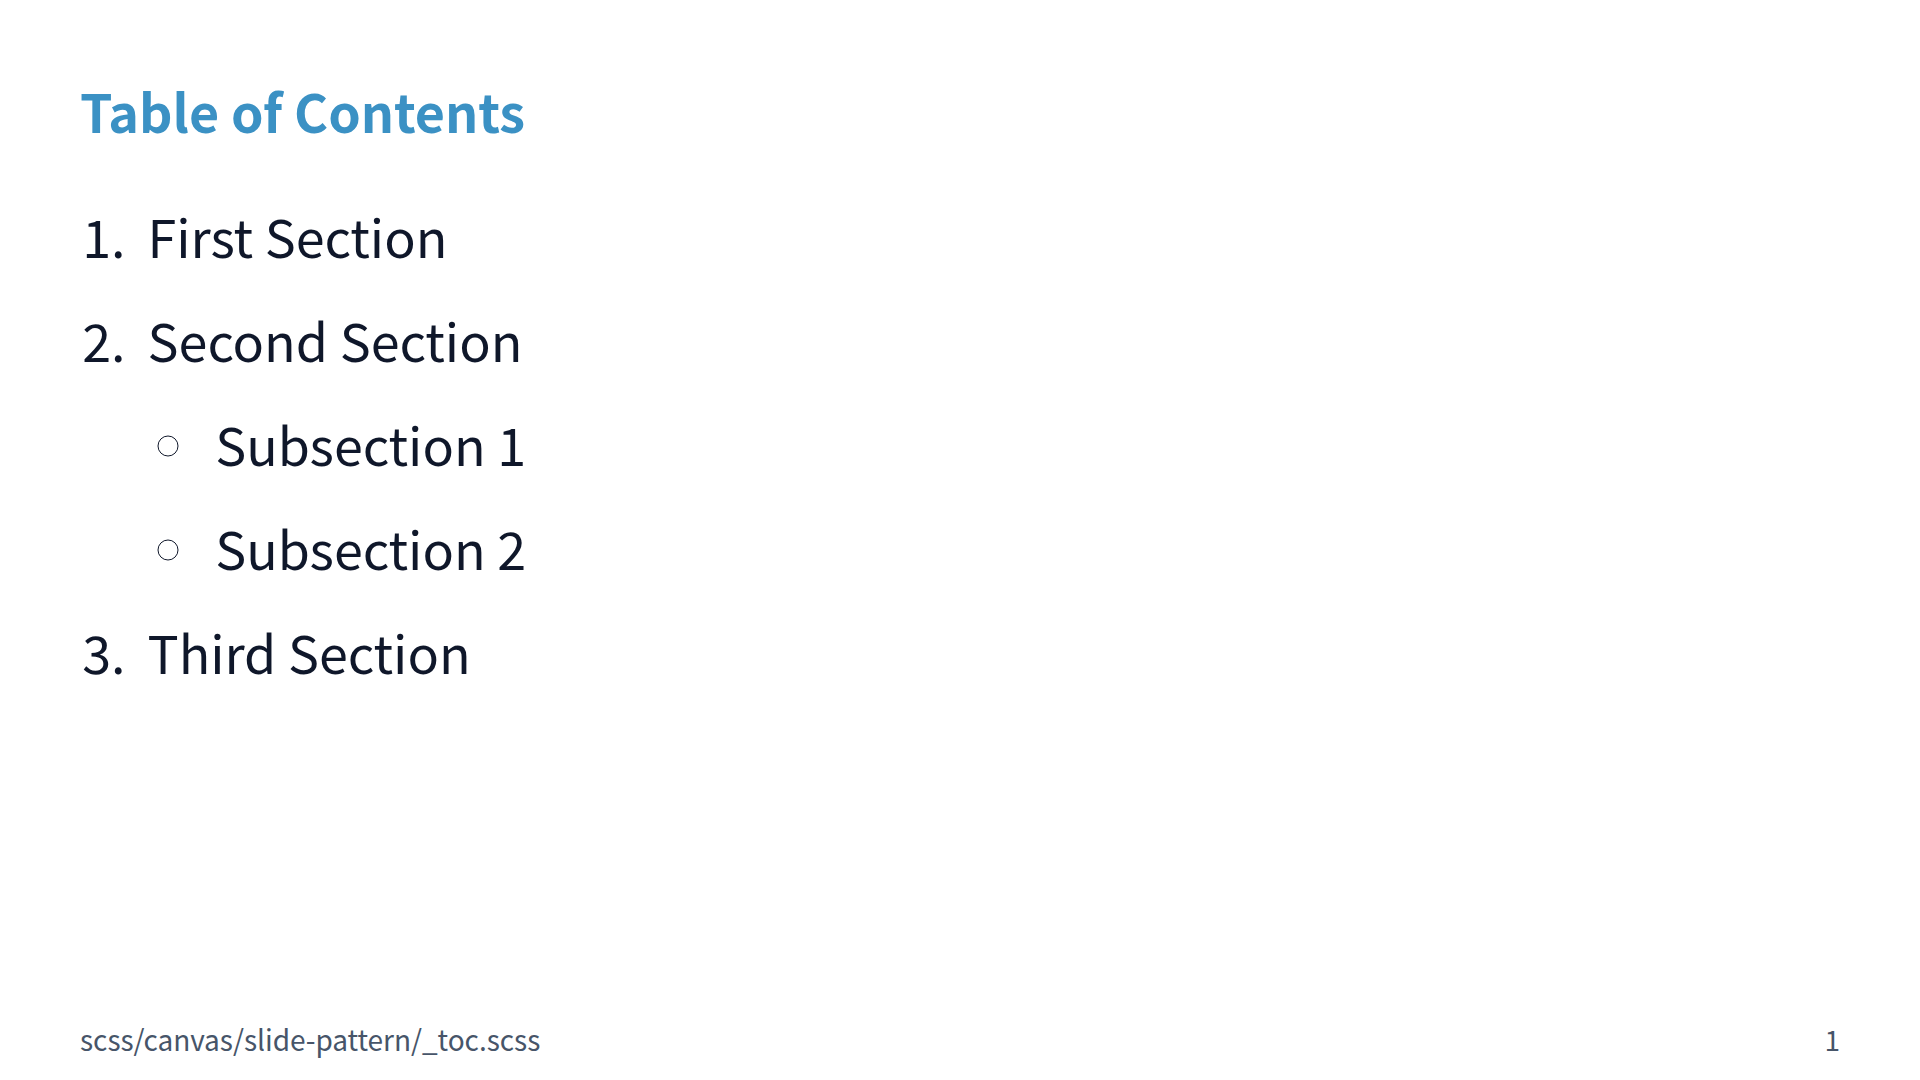Click the list number before Third Section
Viewport: 1920px width, 1080px height.
[x=101, y=657]
